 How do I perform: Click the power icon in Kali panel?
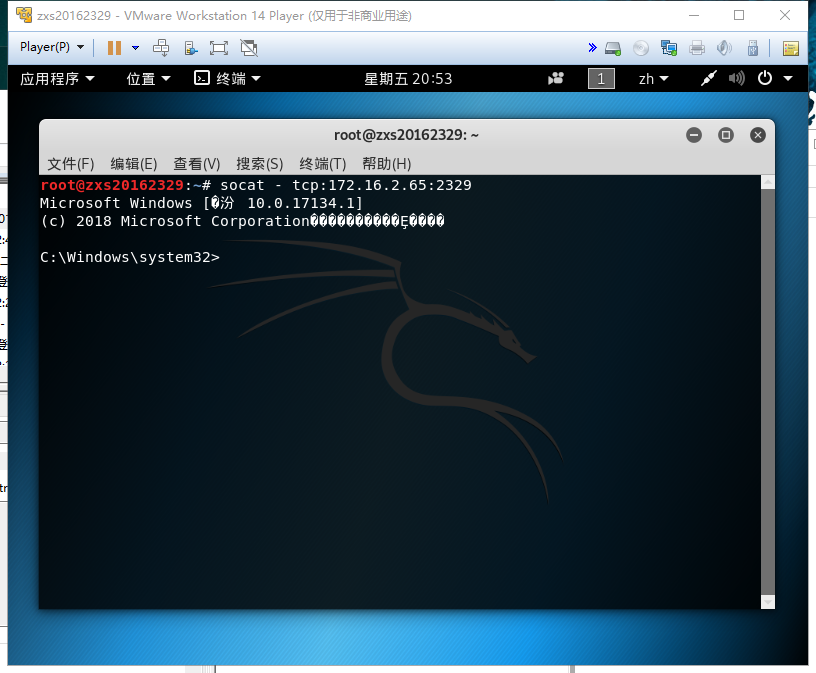[x=764, y=79]
